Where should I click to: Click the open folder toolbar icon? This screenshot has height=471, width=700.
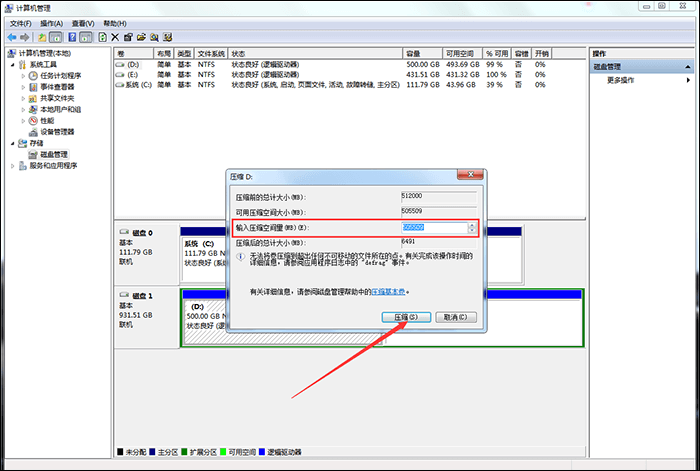tap(142, 38)
